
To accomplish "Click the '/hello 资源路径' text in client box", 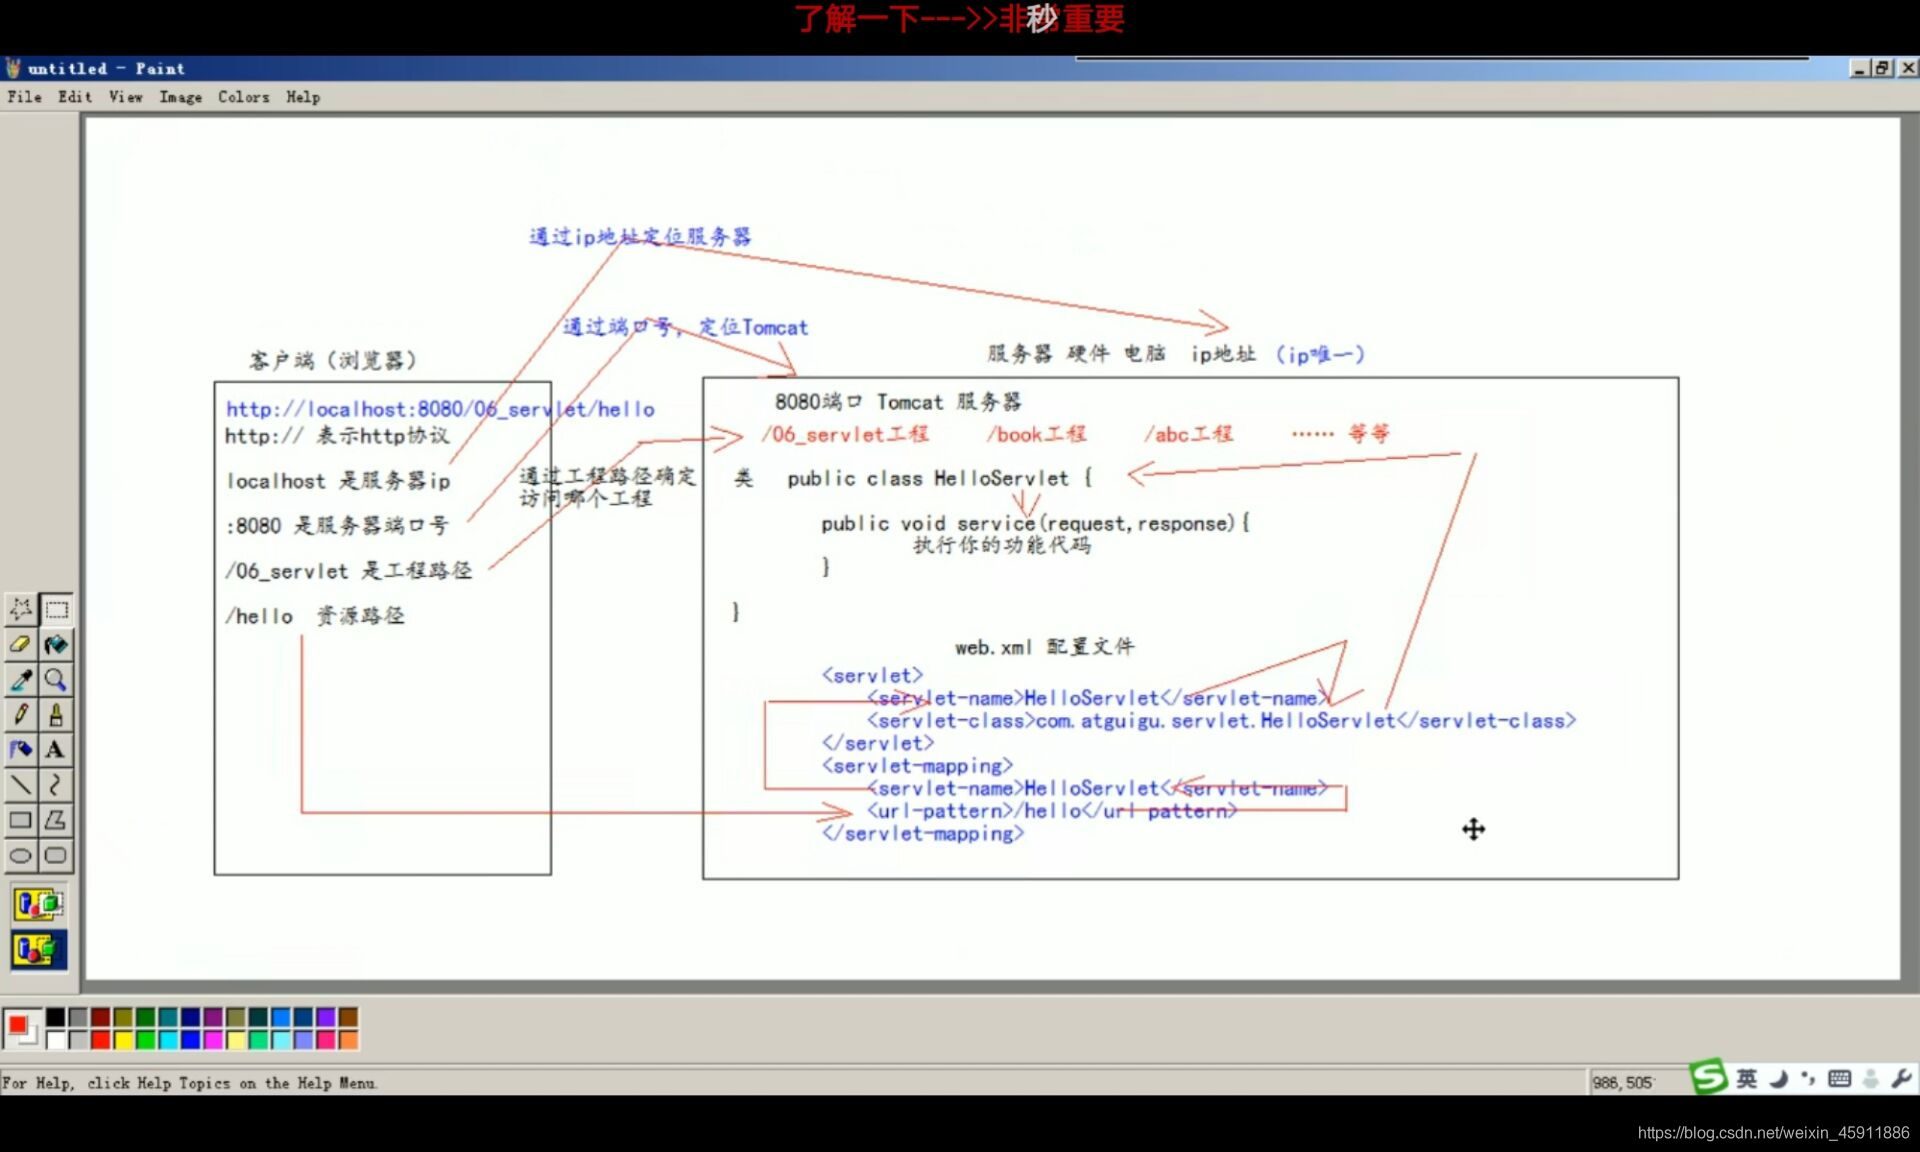I will [x=315, y=616].
